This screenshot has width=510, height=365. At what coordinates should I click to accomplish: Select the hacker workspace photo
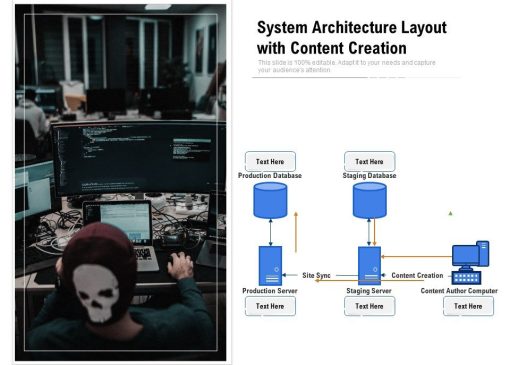pyautogui.click(x=120, y=182)
